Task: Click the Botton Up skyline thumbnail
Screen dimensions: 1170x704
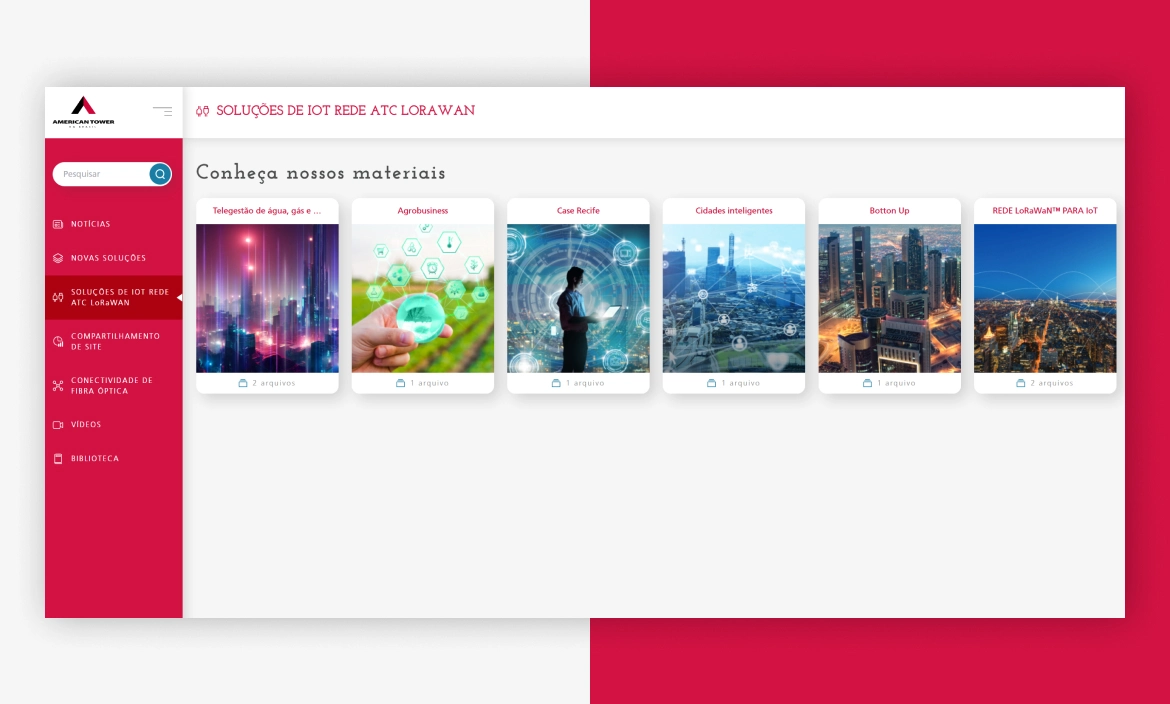Action: coord(889,298)
